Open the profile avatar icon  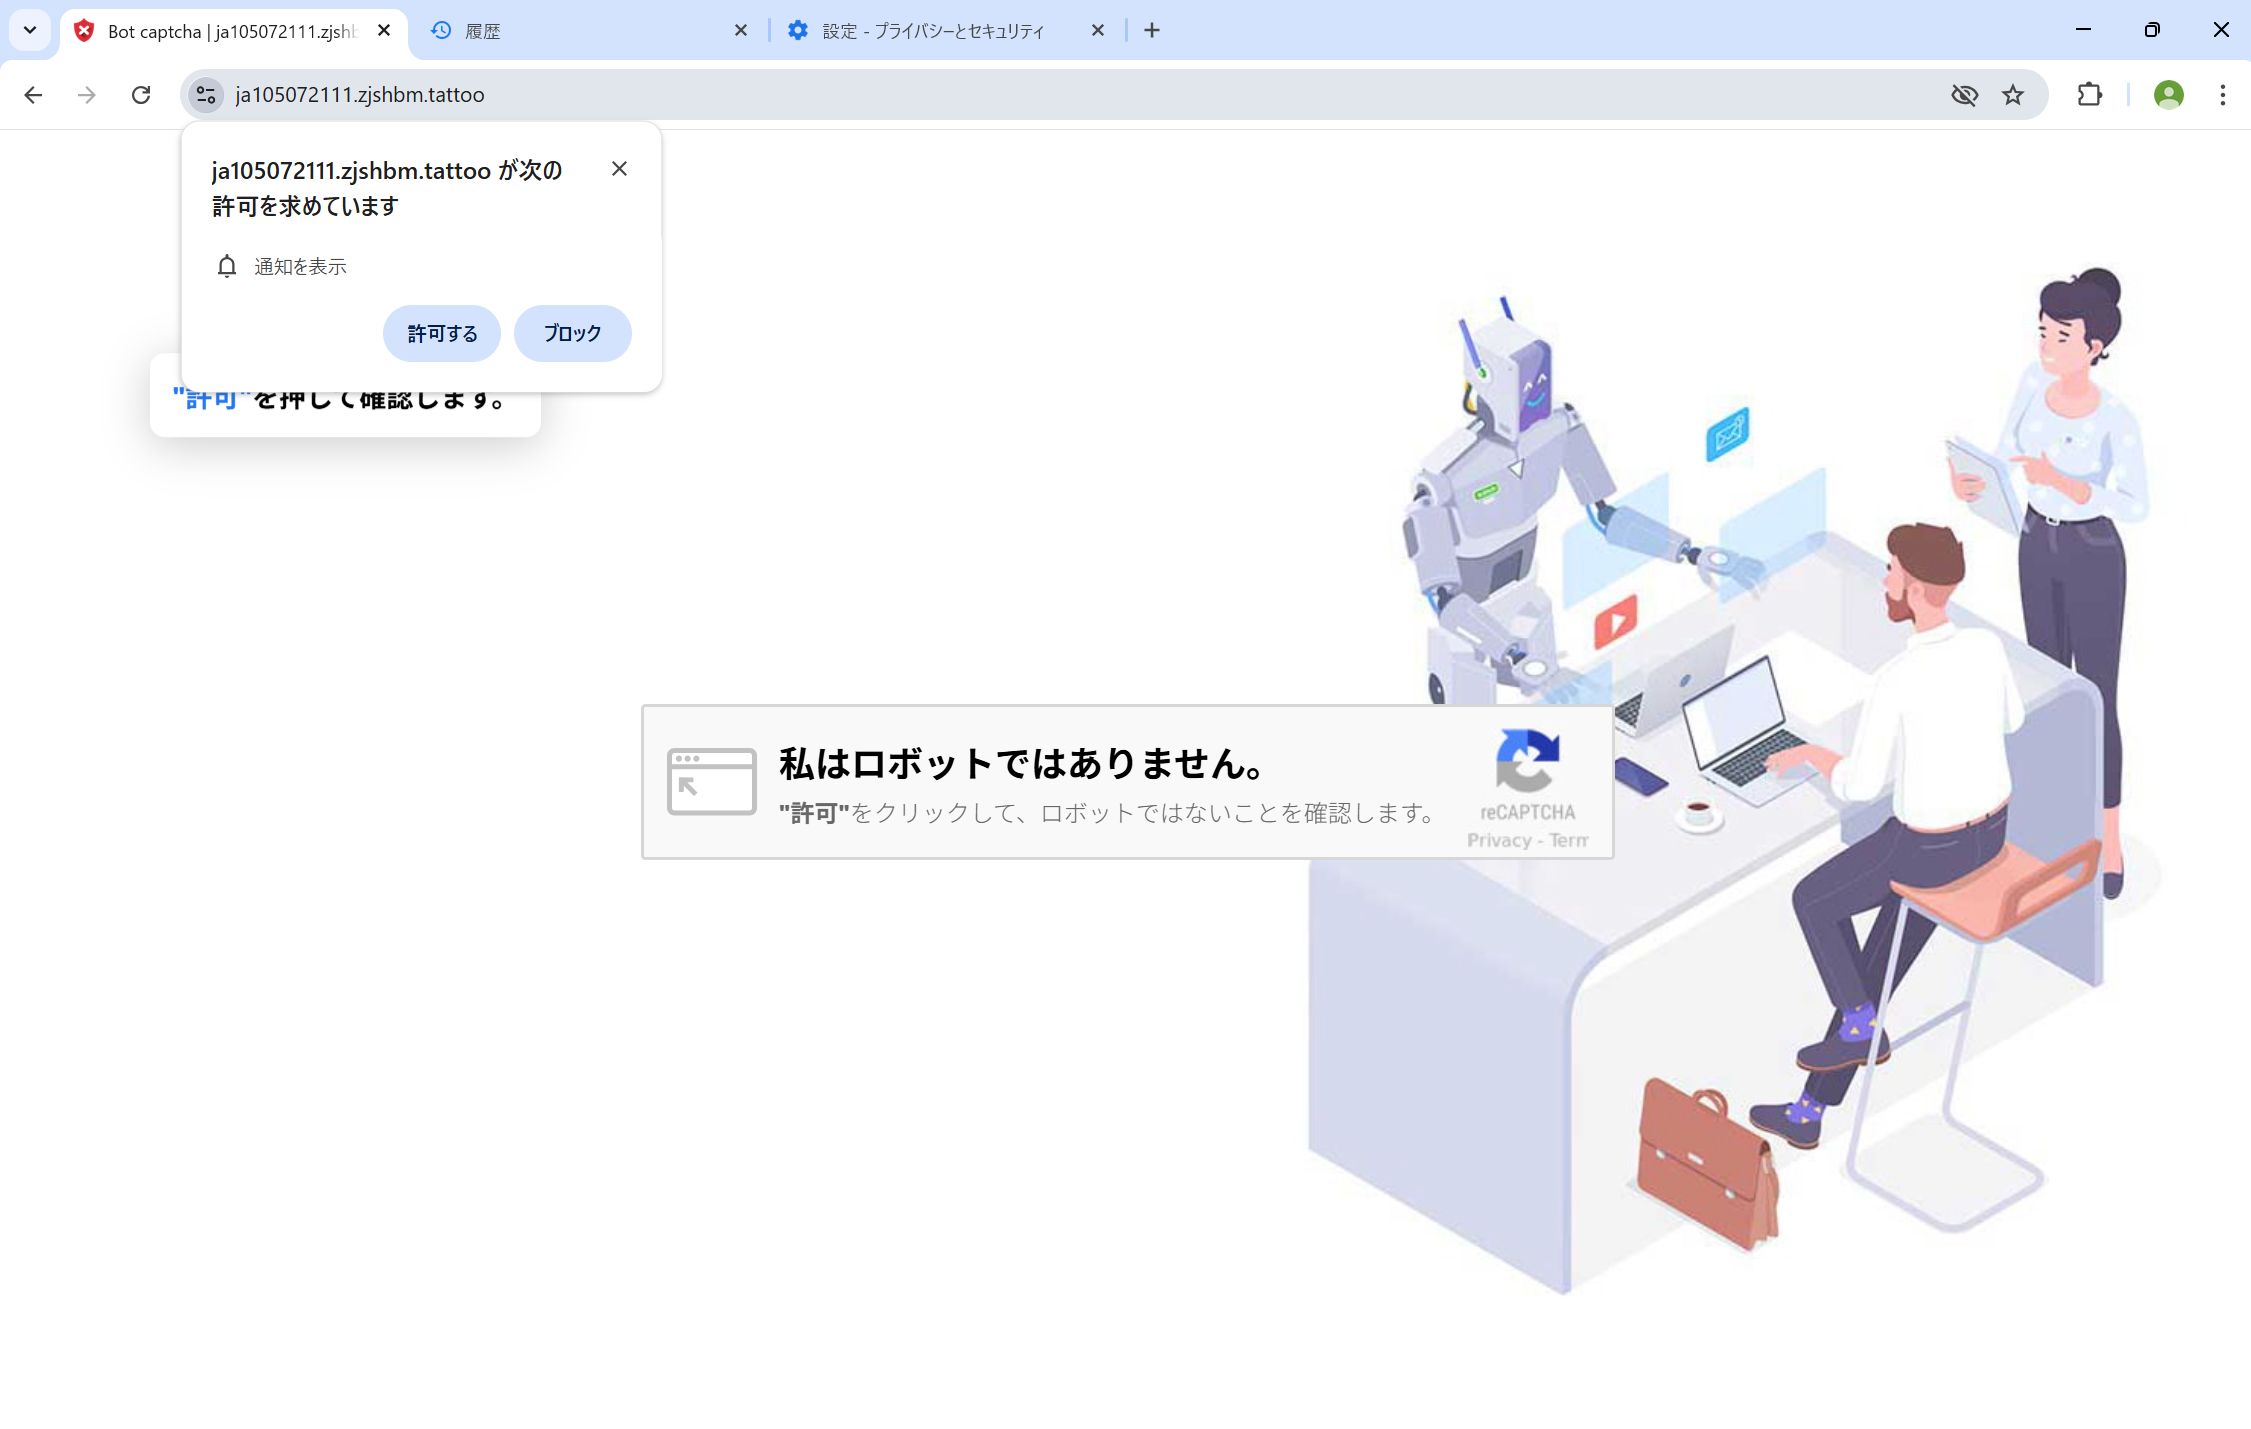pyautogui.click(x=2168, y=94)
